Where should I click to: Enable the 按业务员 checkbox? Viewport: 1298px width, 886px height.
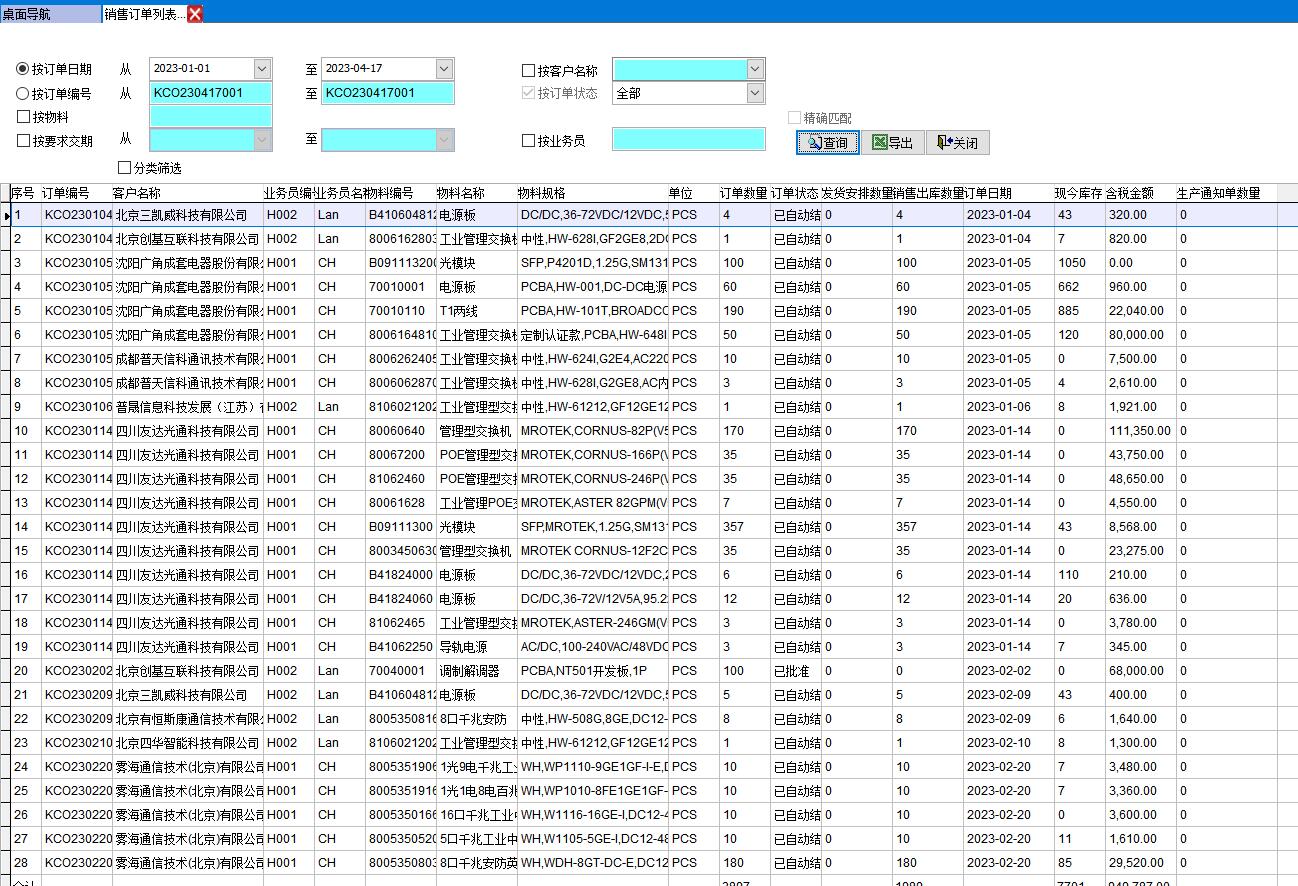[528, 141]
